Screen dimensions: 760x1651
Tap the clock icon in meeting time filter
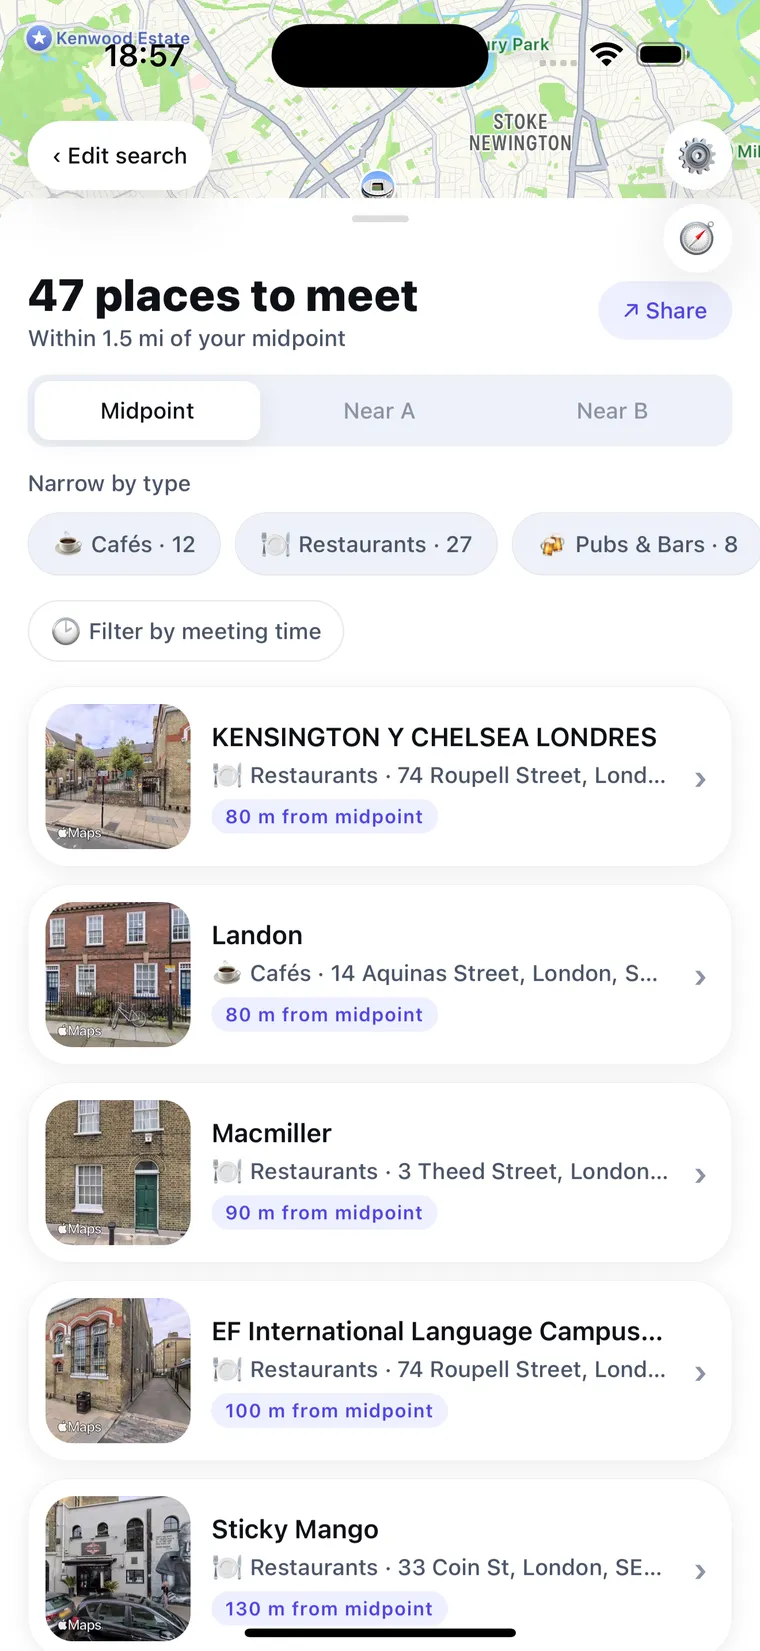coord(66,631)
